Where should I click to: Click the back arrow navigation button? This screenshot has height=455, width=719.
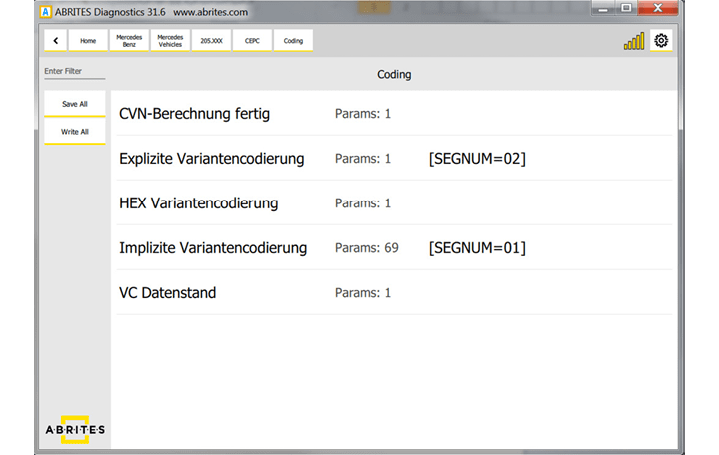pyautogui.click(x=56, y=41)
